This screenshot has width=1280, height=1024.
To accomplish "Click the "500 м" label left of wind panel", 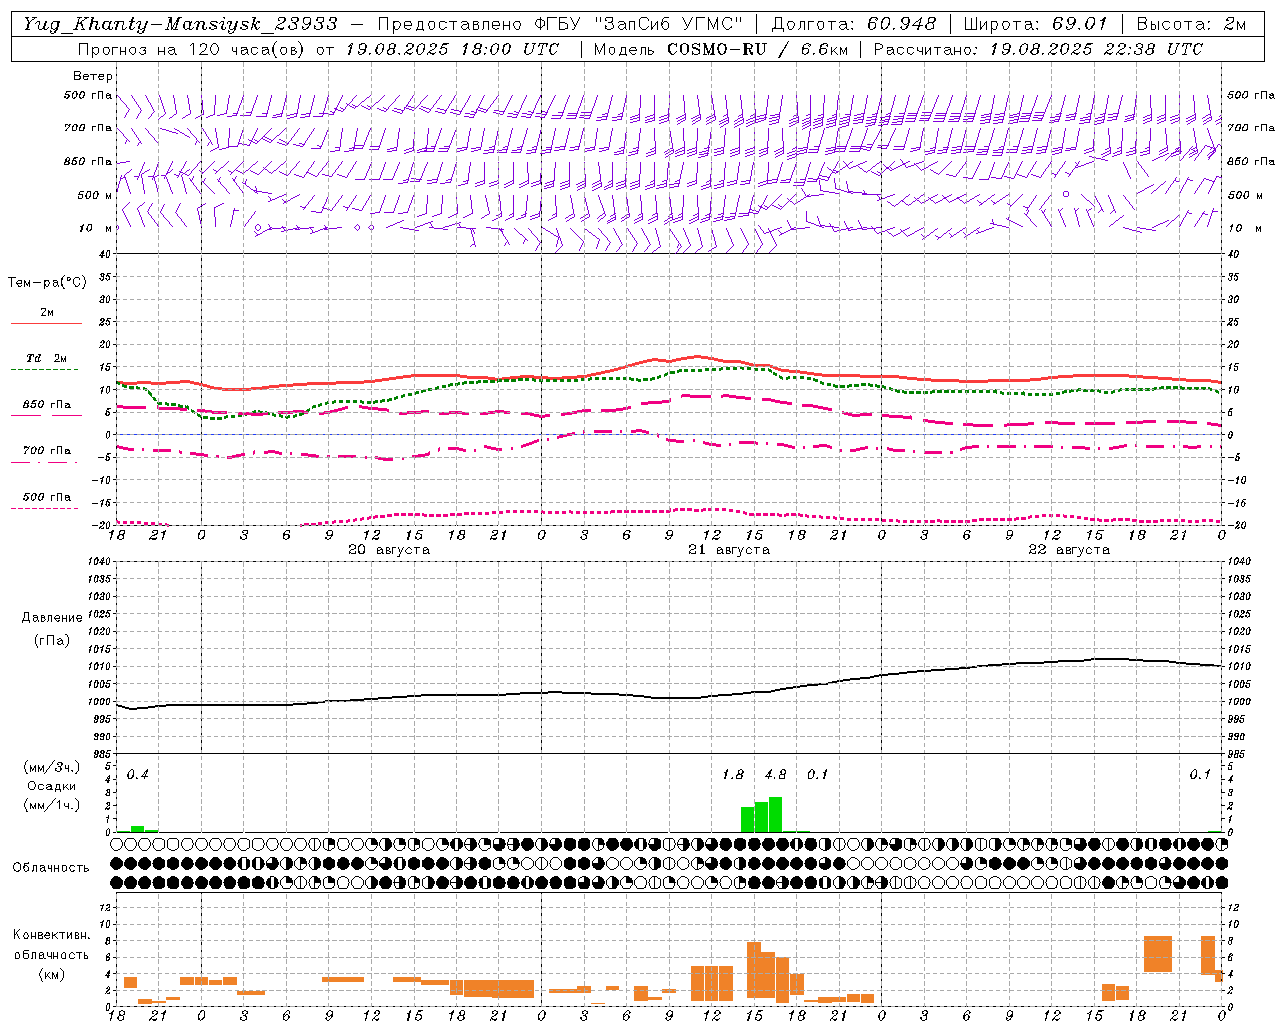I will pyautogui.click(x=95, y=195).
